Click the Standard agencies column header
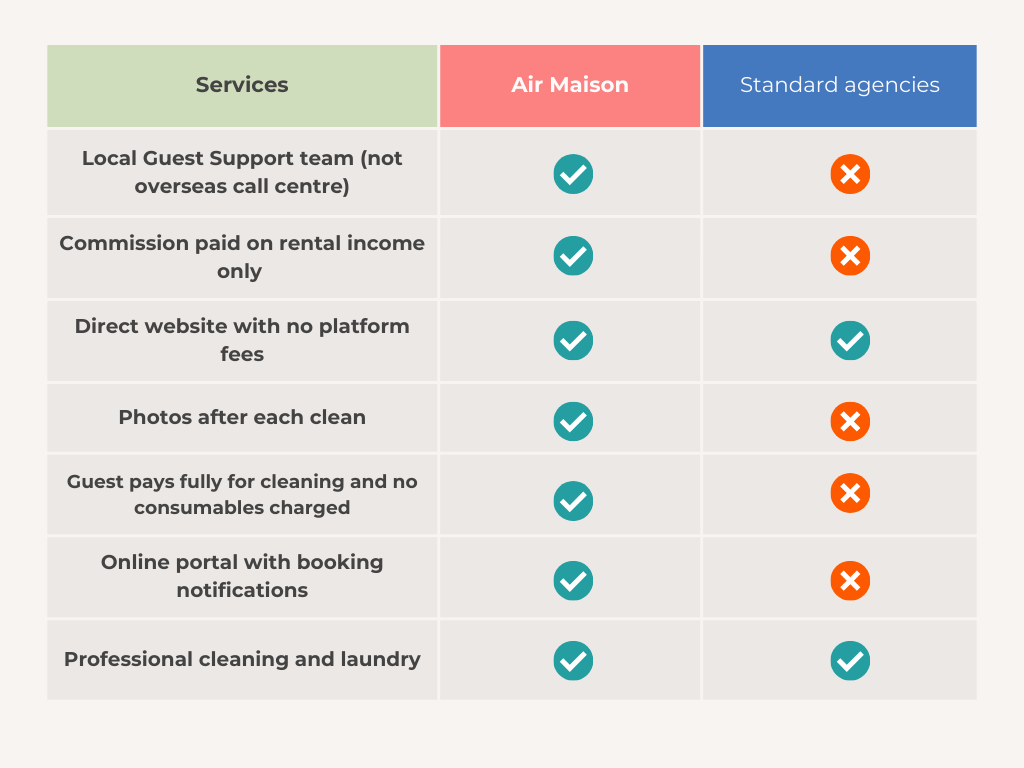1024x768 pixels. (x=839, y=86)
